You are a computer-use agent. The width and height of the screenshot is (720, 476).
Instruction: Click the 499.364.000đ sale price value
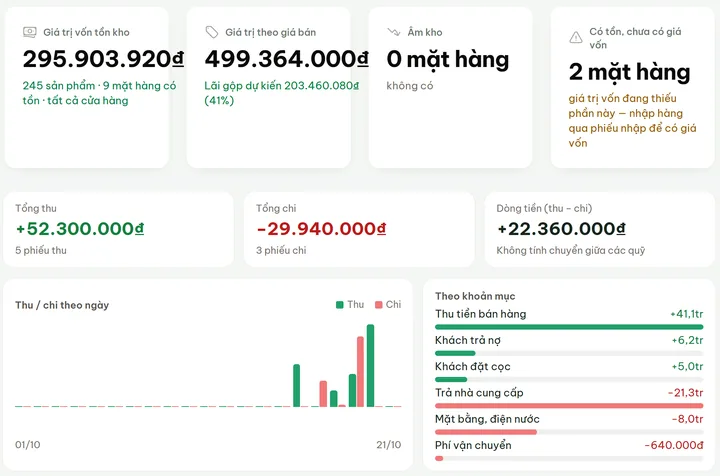(287, 59)
